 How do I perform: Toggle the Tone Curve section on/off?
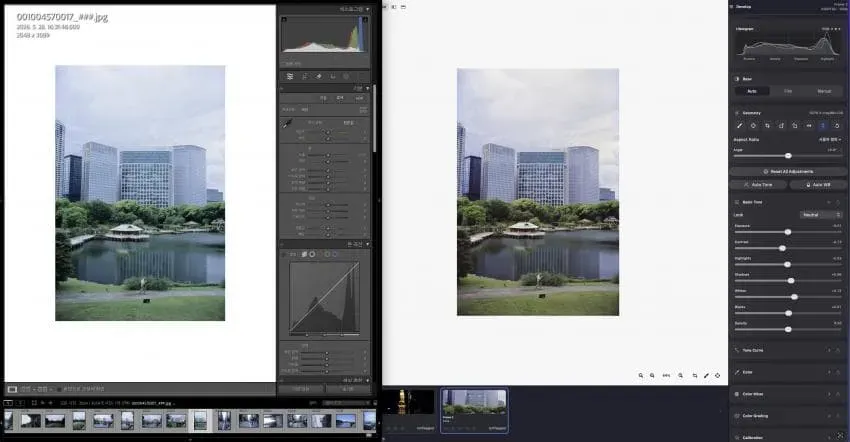[838, 350]
